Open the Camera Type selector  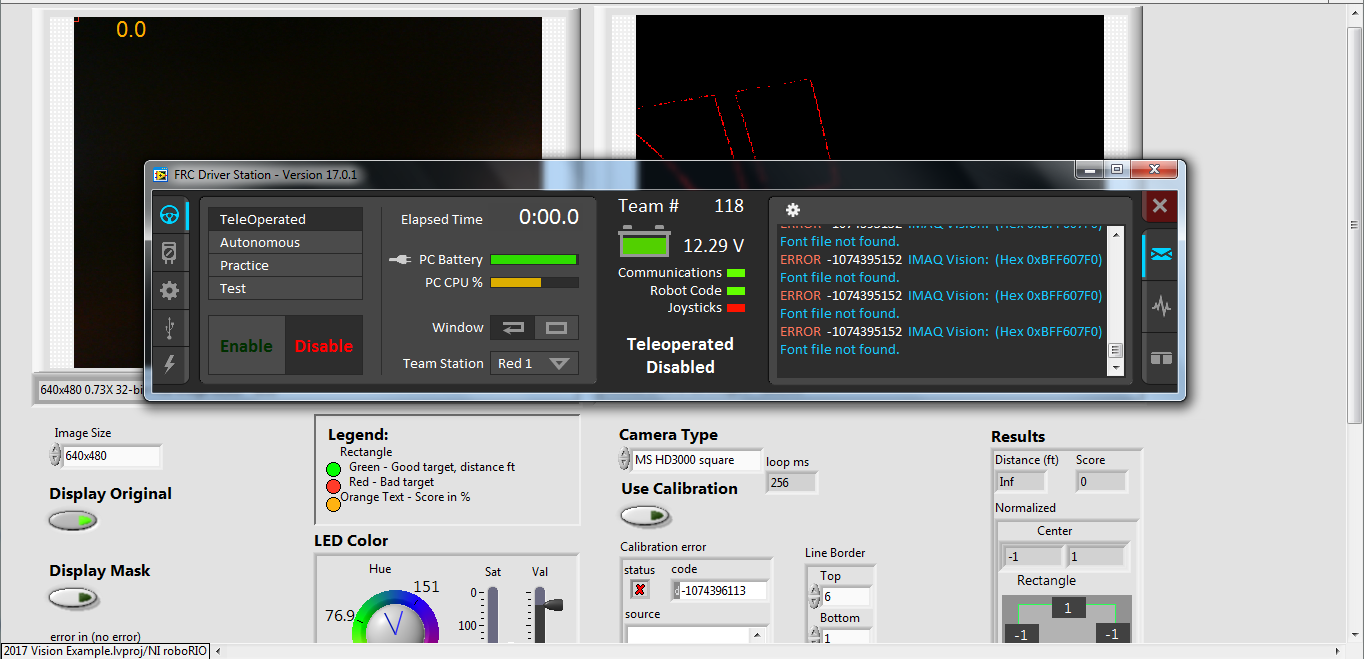[697, 459]
